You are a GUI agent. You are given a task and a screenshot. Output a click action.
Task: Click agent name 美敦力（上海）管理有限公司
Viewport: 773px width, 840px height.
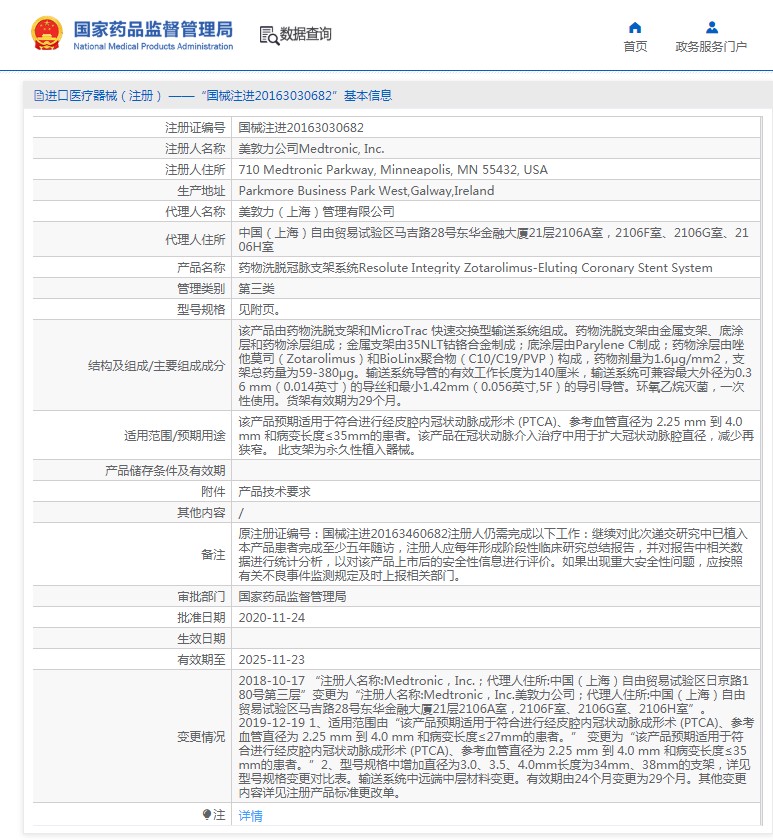point(316,212)
